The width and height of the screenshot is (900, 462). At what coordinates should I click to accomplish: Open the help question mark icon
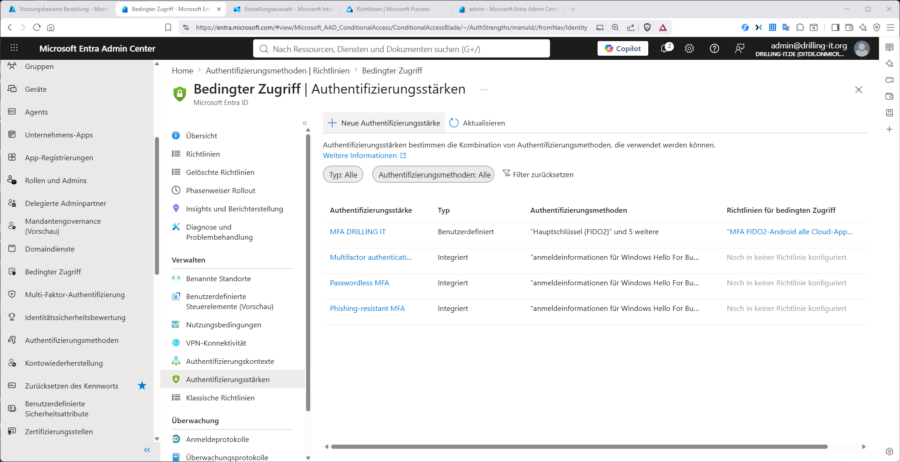coord(715,49)
